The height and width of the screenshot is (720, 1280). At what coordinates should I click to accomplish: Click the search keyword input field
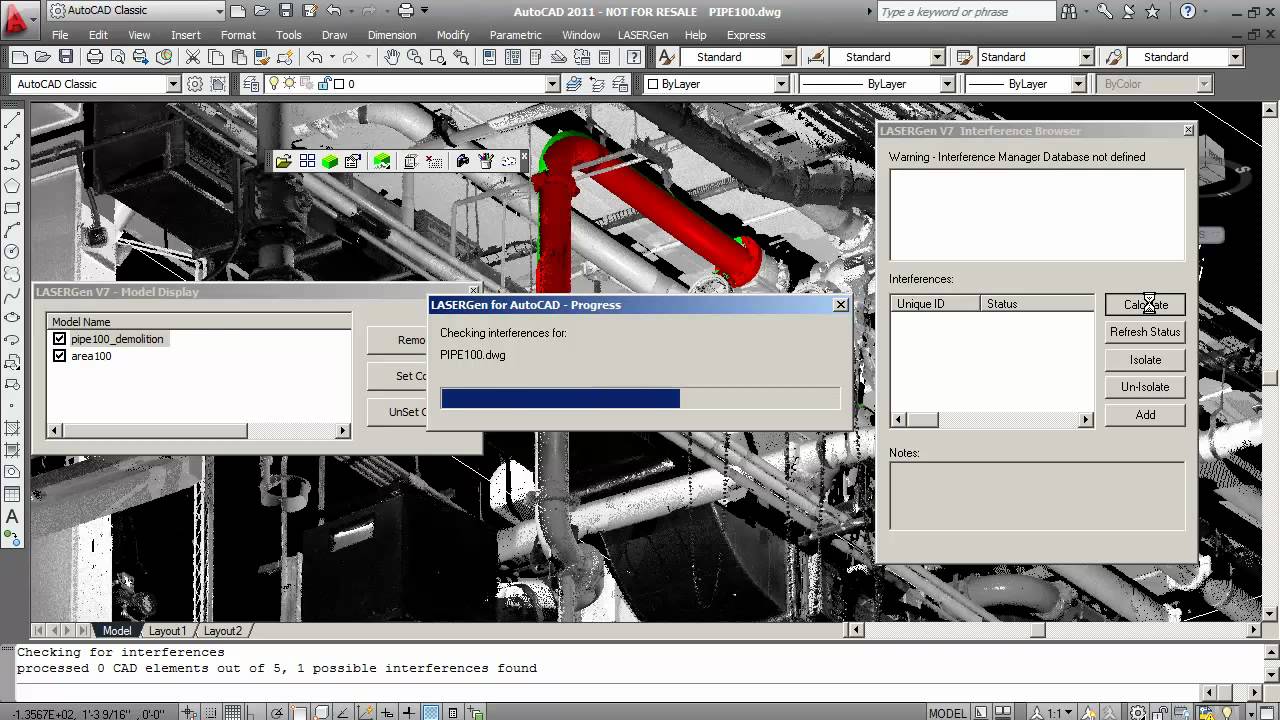966,12
